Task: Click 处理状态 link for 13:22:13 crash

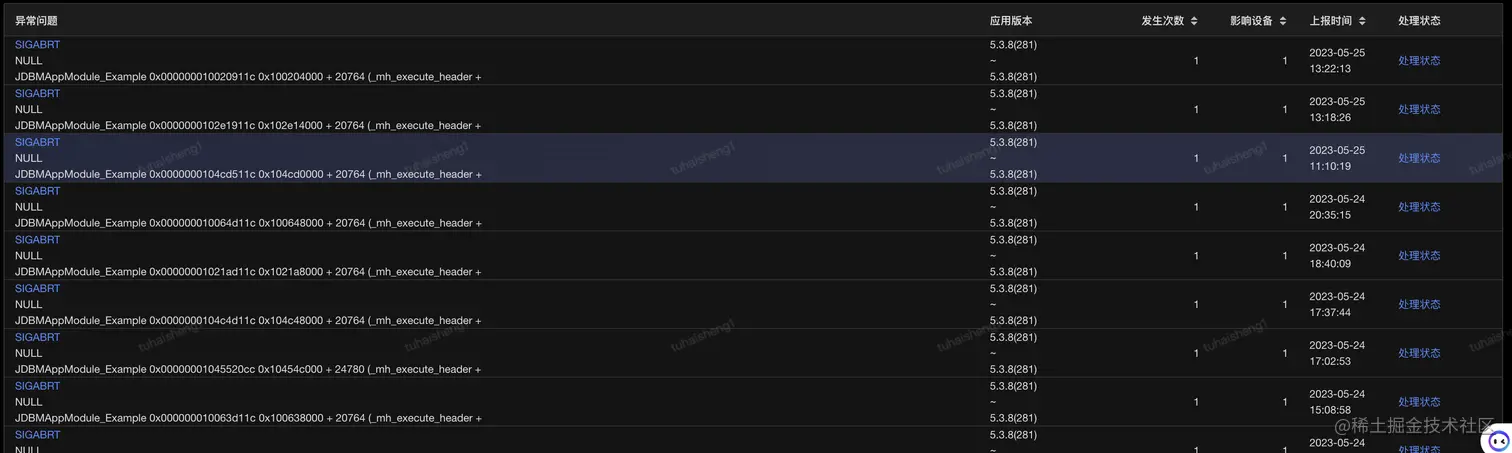Action: pyautogui.click(x=1419, y=61)
